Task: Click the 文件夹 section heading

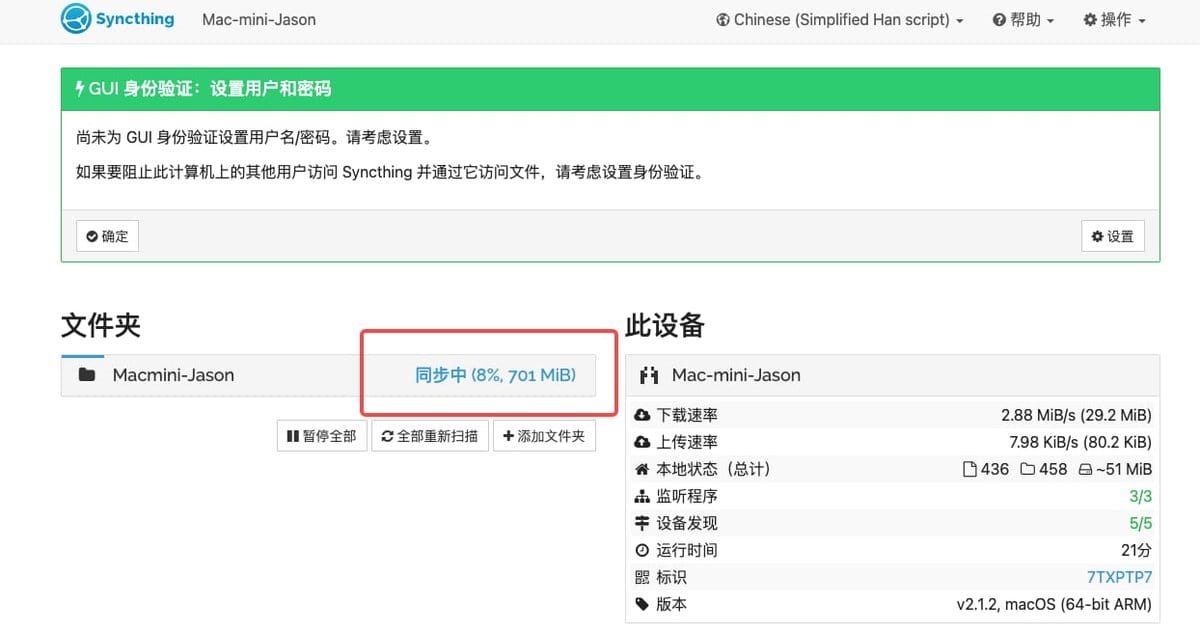Action: point(101,325)
